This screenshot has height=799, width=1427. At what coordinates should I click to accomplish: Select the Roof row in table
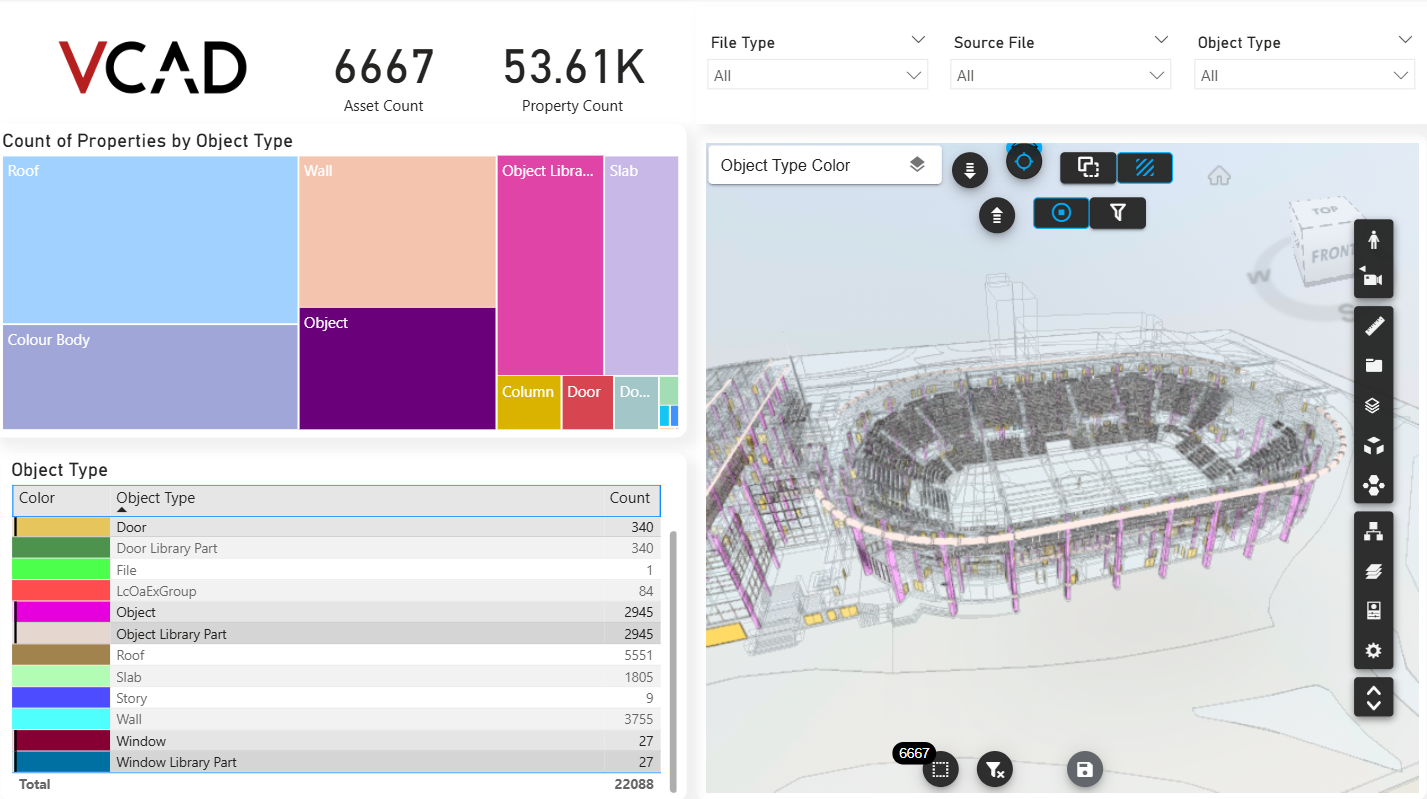336,655
